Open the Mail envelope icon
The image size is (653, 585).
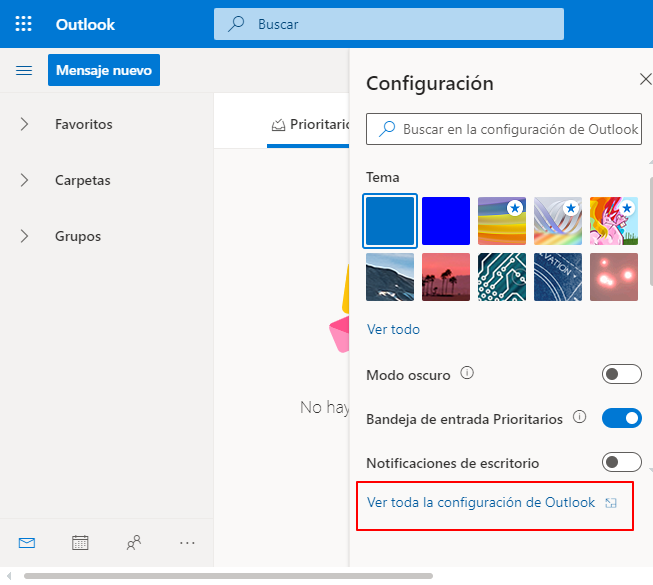click(27, 543)
